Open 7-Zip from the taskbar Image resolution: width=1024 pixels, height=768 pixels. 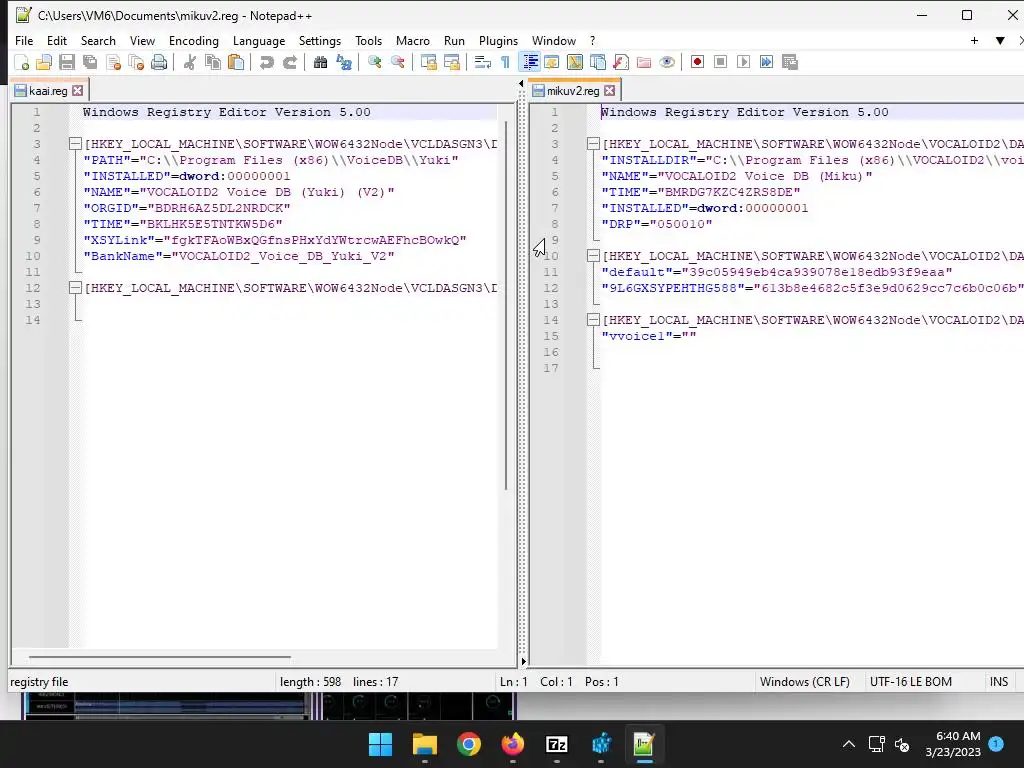coord(556,744)
